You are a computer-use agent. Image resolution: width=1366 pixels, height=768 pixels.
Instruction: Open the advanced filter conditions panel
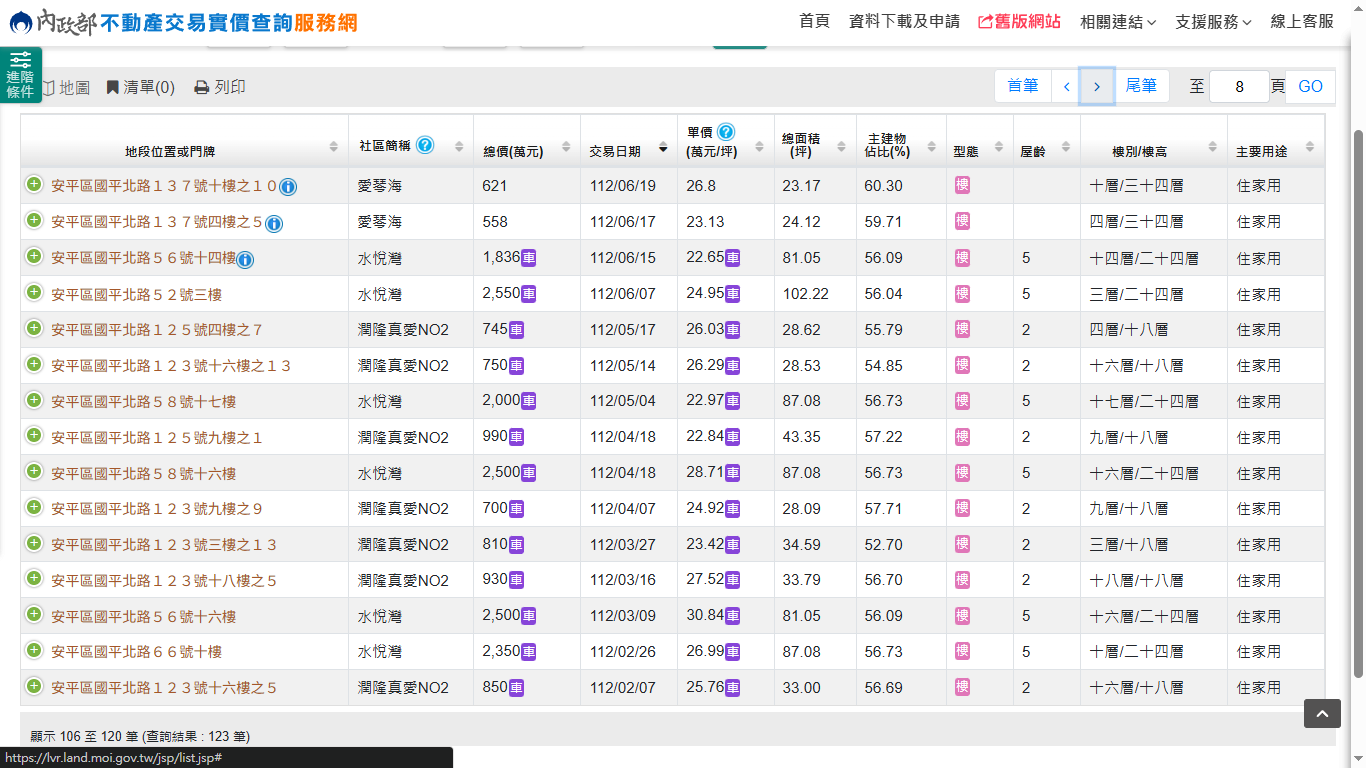(20, 75)
